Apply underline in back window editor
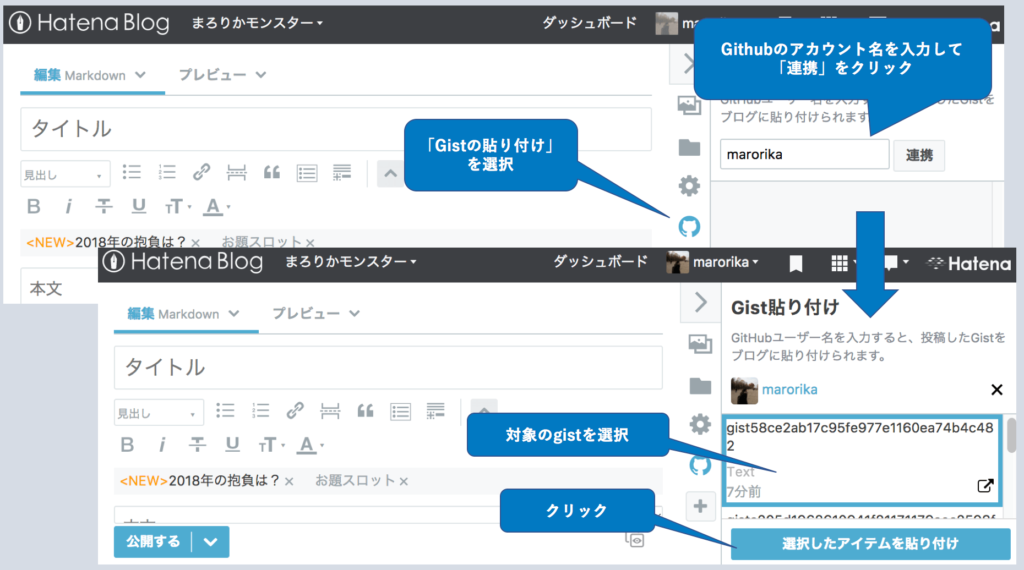This screenshot has height=570, width=1024. tap(138, 207)
